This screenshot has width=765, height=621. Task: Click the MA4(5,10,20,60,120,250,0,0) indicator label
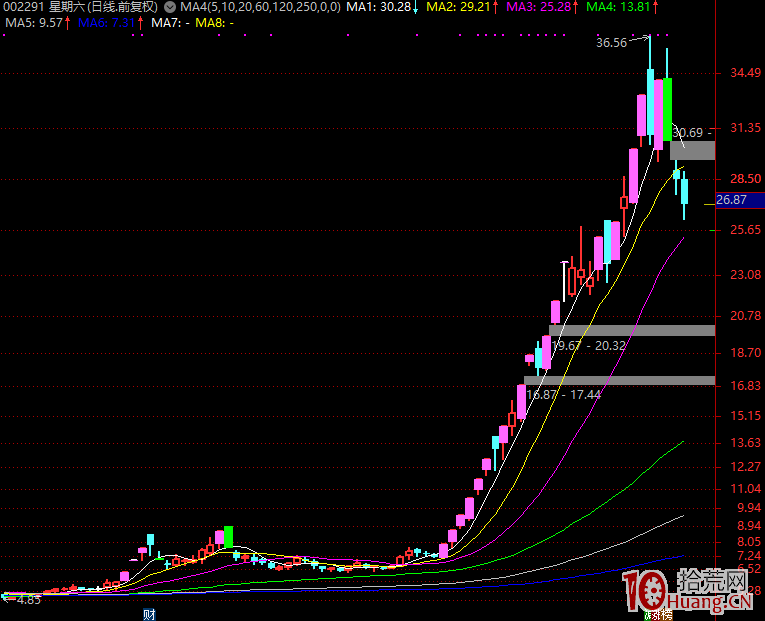(260, 7)
